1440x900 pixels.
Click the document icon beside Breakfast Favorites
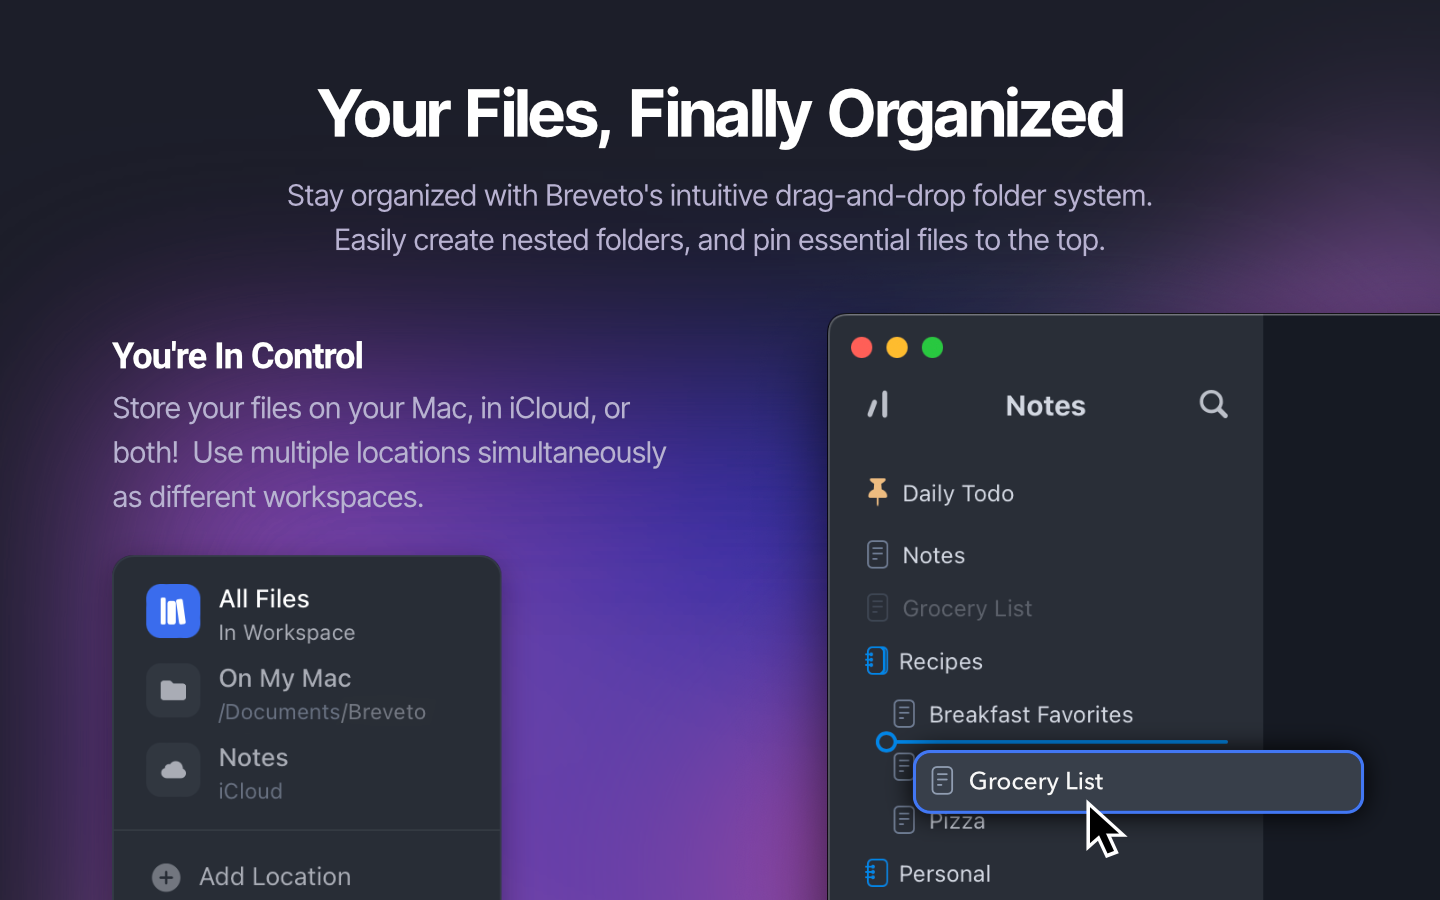pos(904,714)
